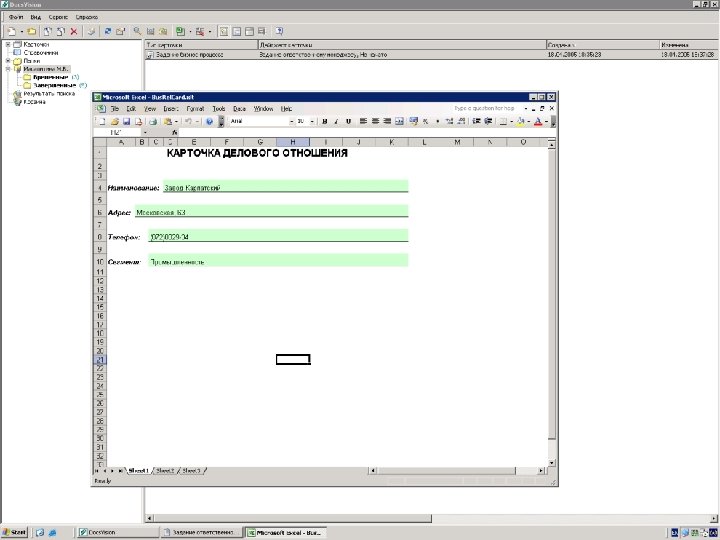Click the Font Color red A swatch
This screenshot has height=540, width=720.
[x=538, y=121]
